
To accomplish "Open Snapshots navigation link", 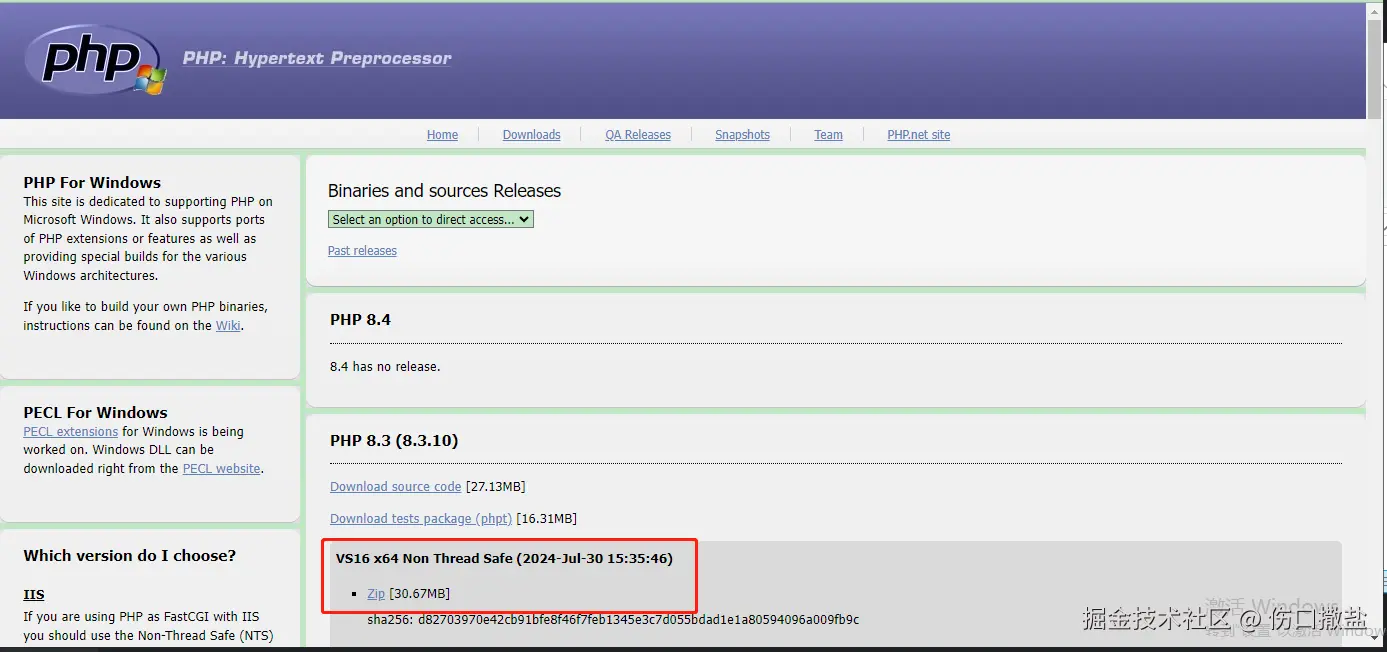I will coord(742,135).
